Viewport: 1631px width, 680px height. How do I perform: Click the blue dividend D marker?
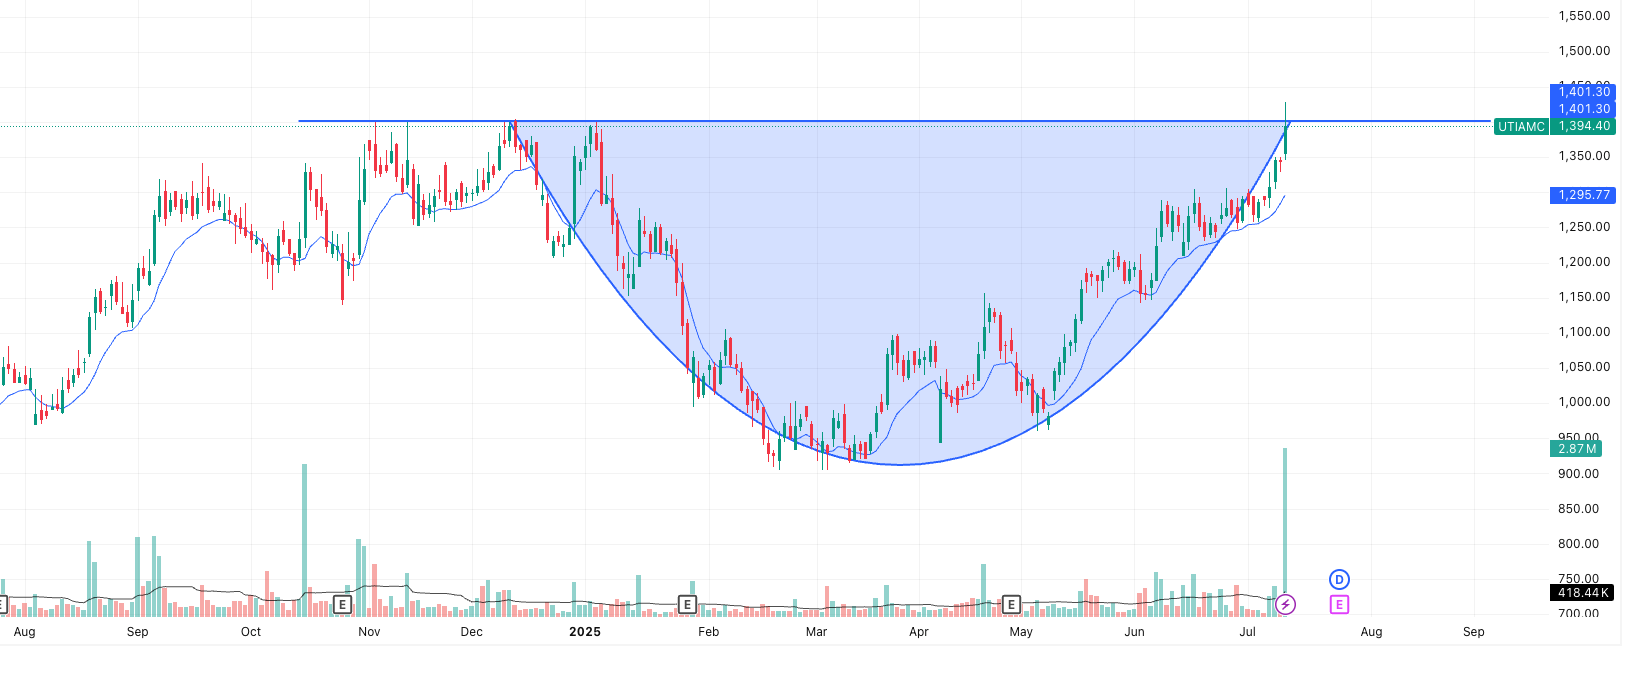point(1339,579)
